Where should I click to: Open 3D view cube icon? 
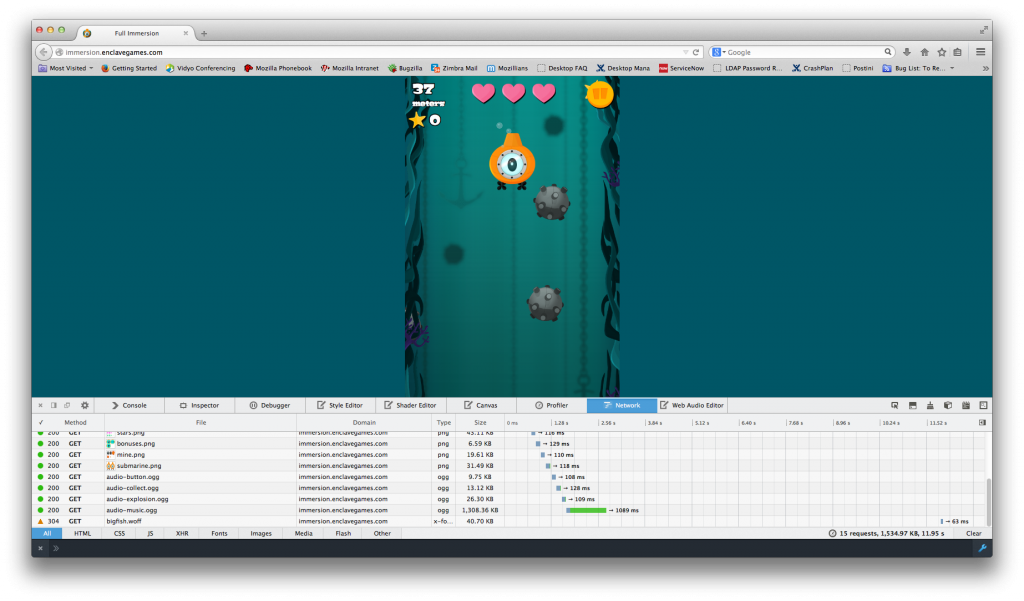[948, 405]
